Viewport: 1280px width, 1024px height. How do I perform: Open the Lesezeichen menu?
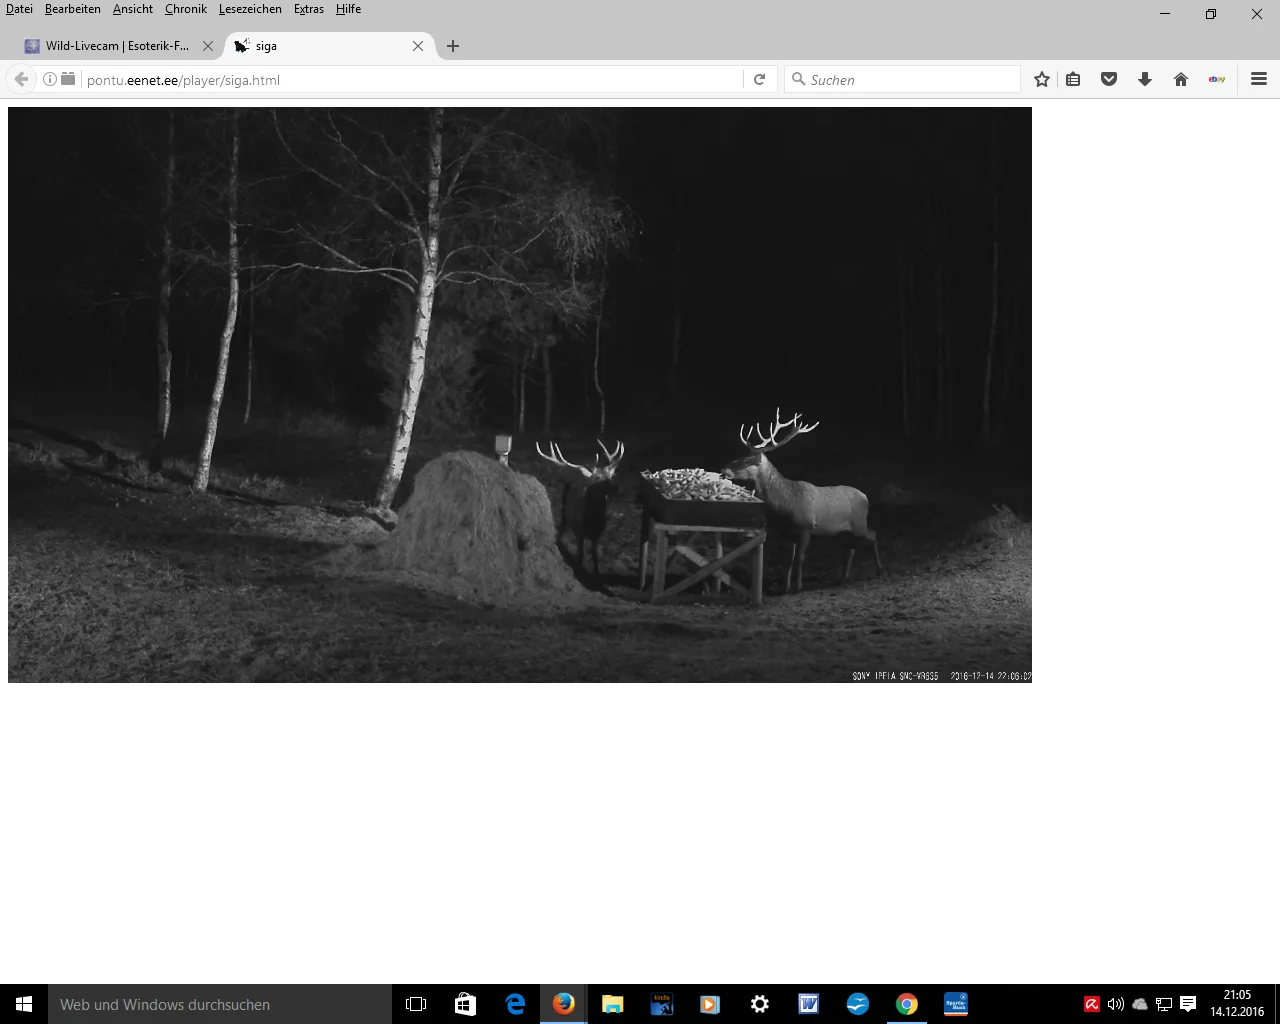tap(250, 9)
